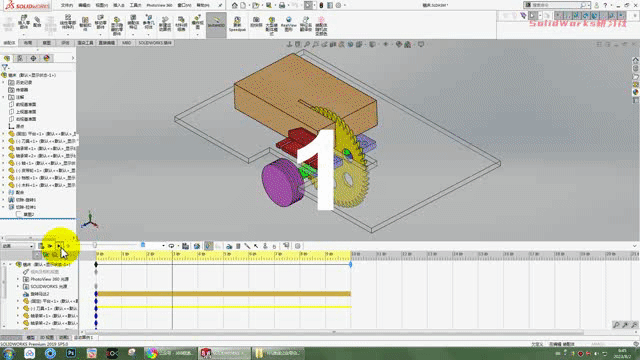Click the timeline horizontal scrollbar
The width and height of the screenshot is (640, 360).
pos(334,332)
